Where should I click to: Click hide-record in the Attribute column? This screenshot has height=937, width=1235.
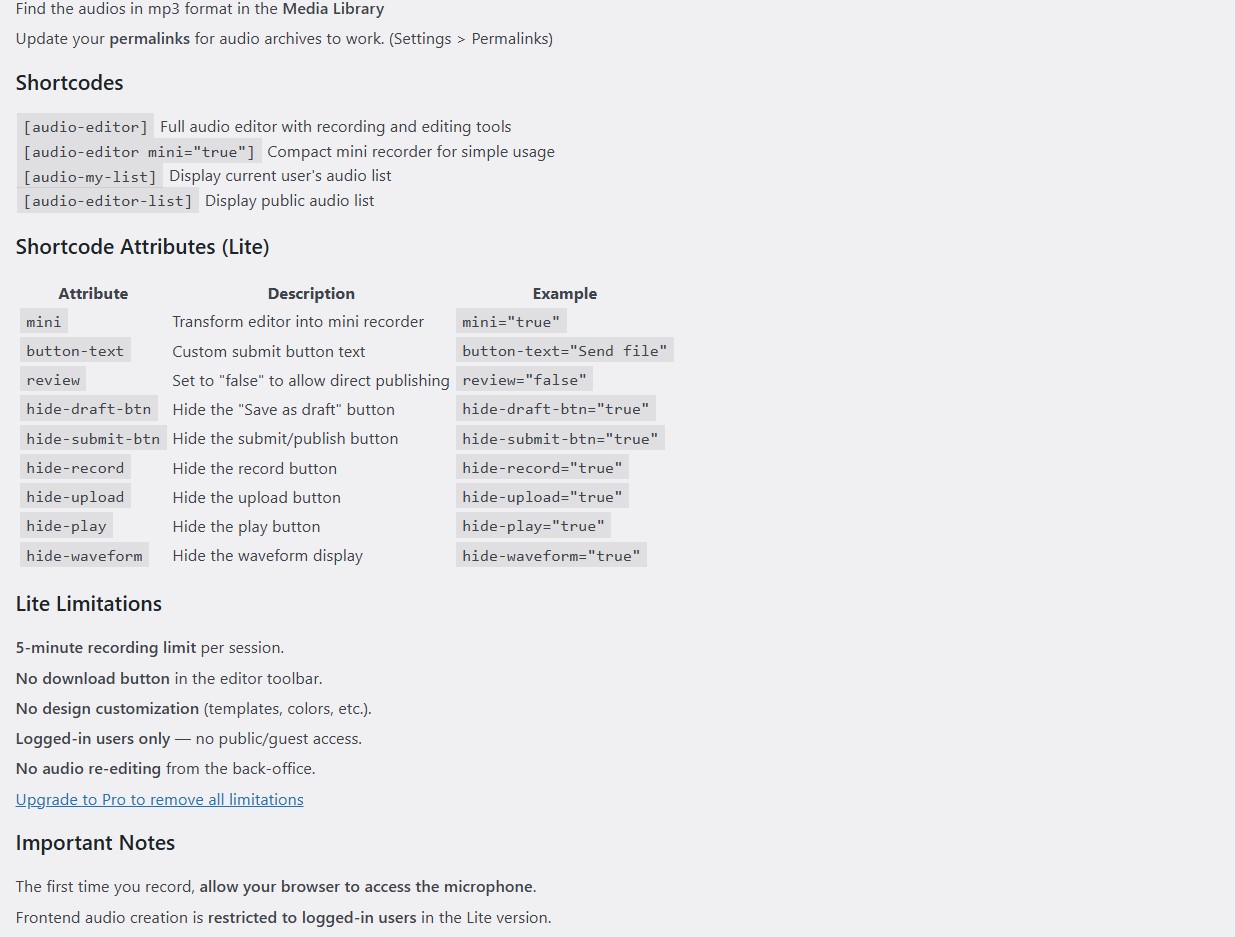point(75,468)
